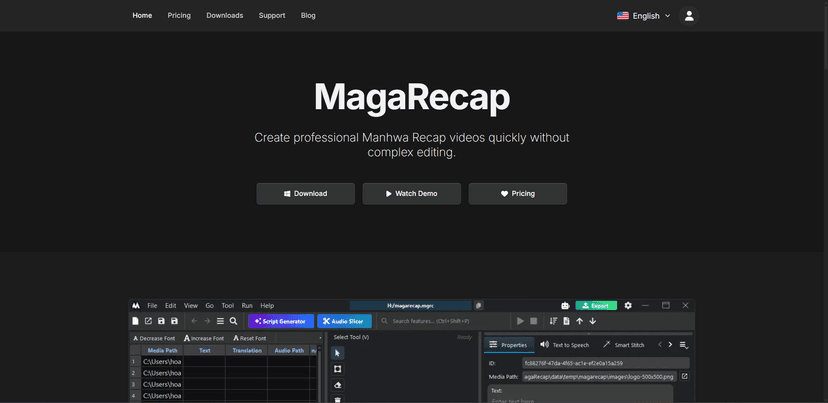Screen dimensions: 828x403
Task: Select row 1 Media Path cell
Action: click(x=162, y=362)
